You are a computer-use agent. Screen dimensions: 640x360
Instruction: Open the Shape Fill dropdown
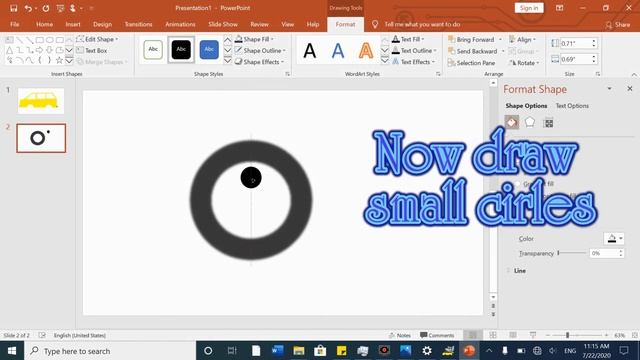coord(254,39)
